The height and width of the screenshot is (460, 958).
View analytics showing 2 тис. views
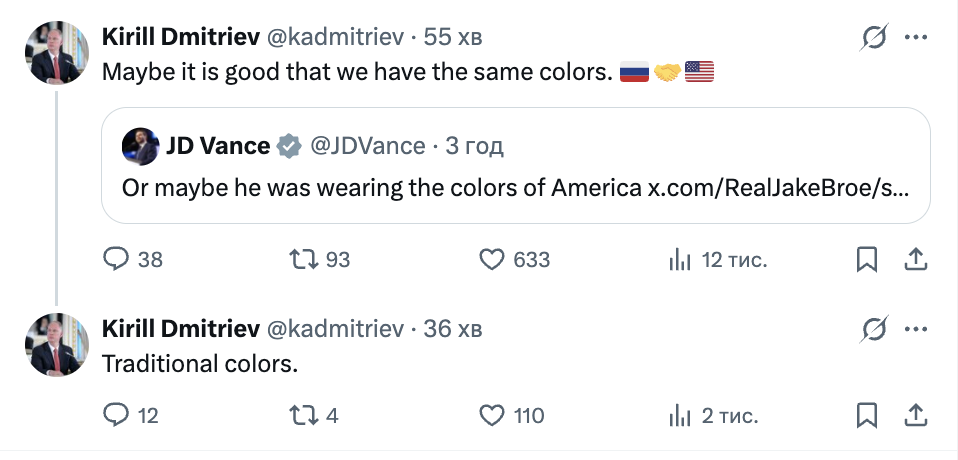(680, 414)
